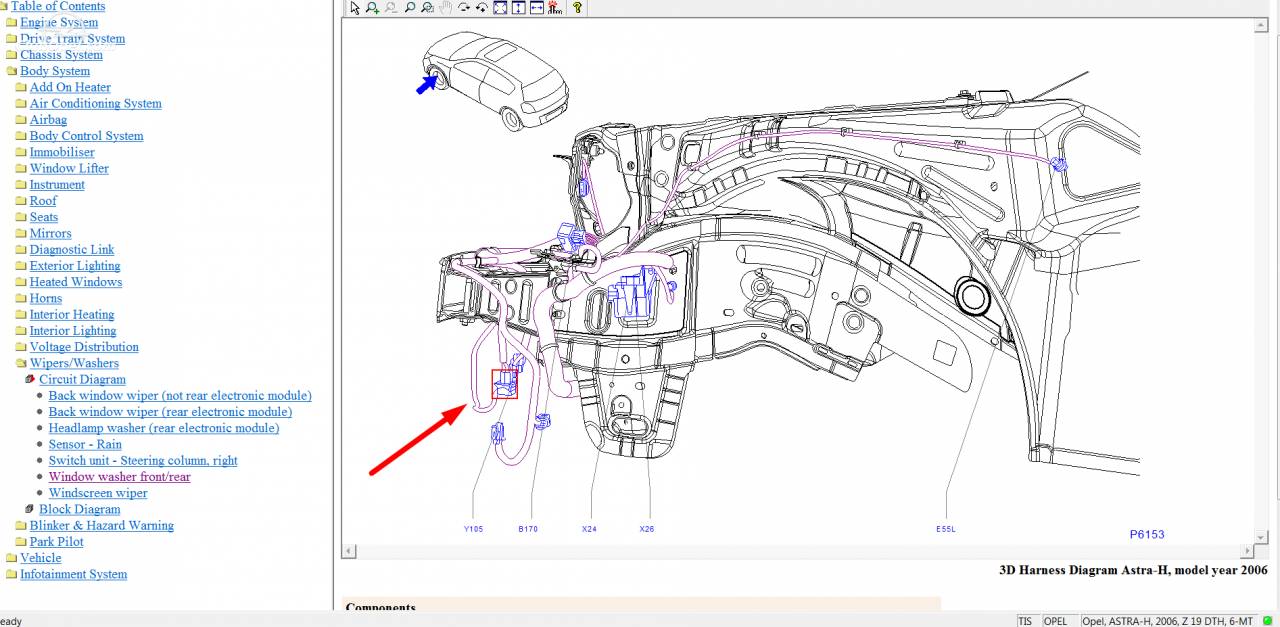Click the folder icon beside Seats

click(21, 217)
